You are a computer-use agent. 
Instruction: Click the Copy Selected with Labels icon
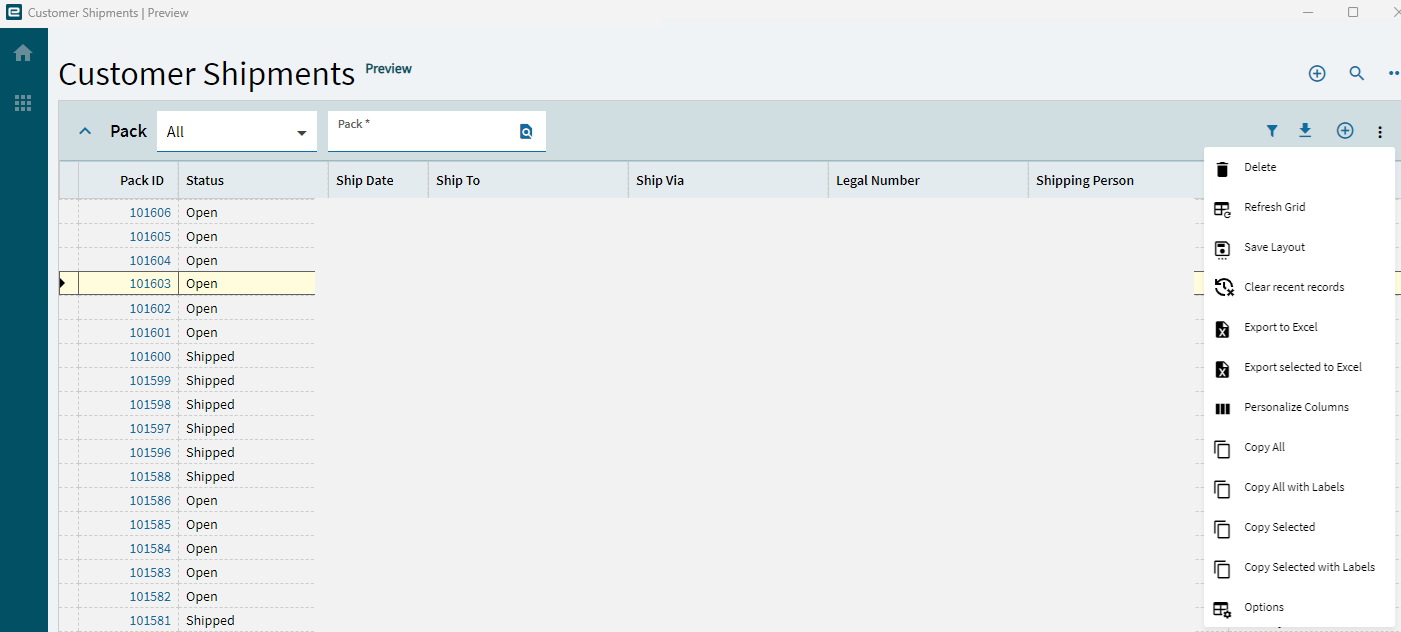tap(1222, 569)
